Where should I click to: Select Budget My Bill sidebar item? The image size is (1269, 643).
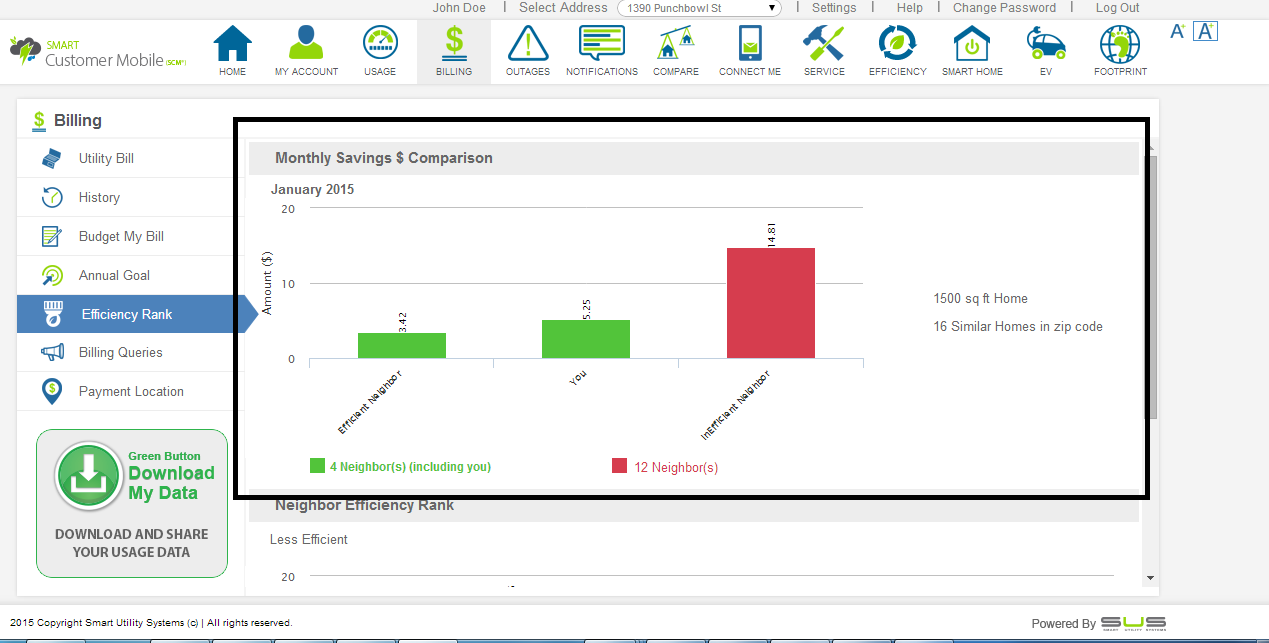tap(121, 236)
